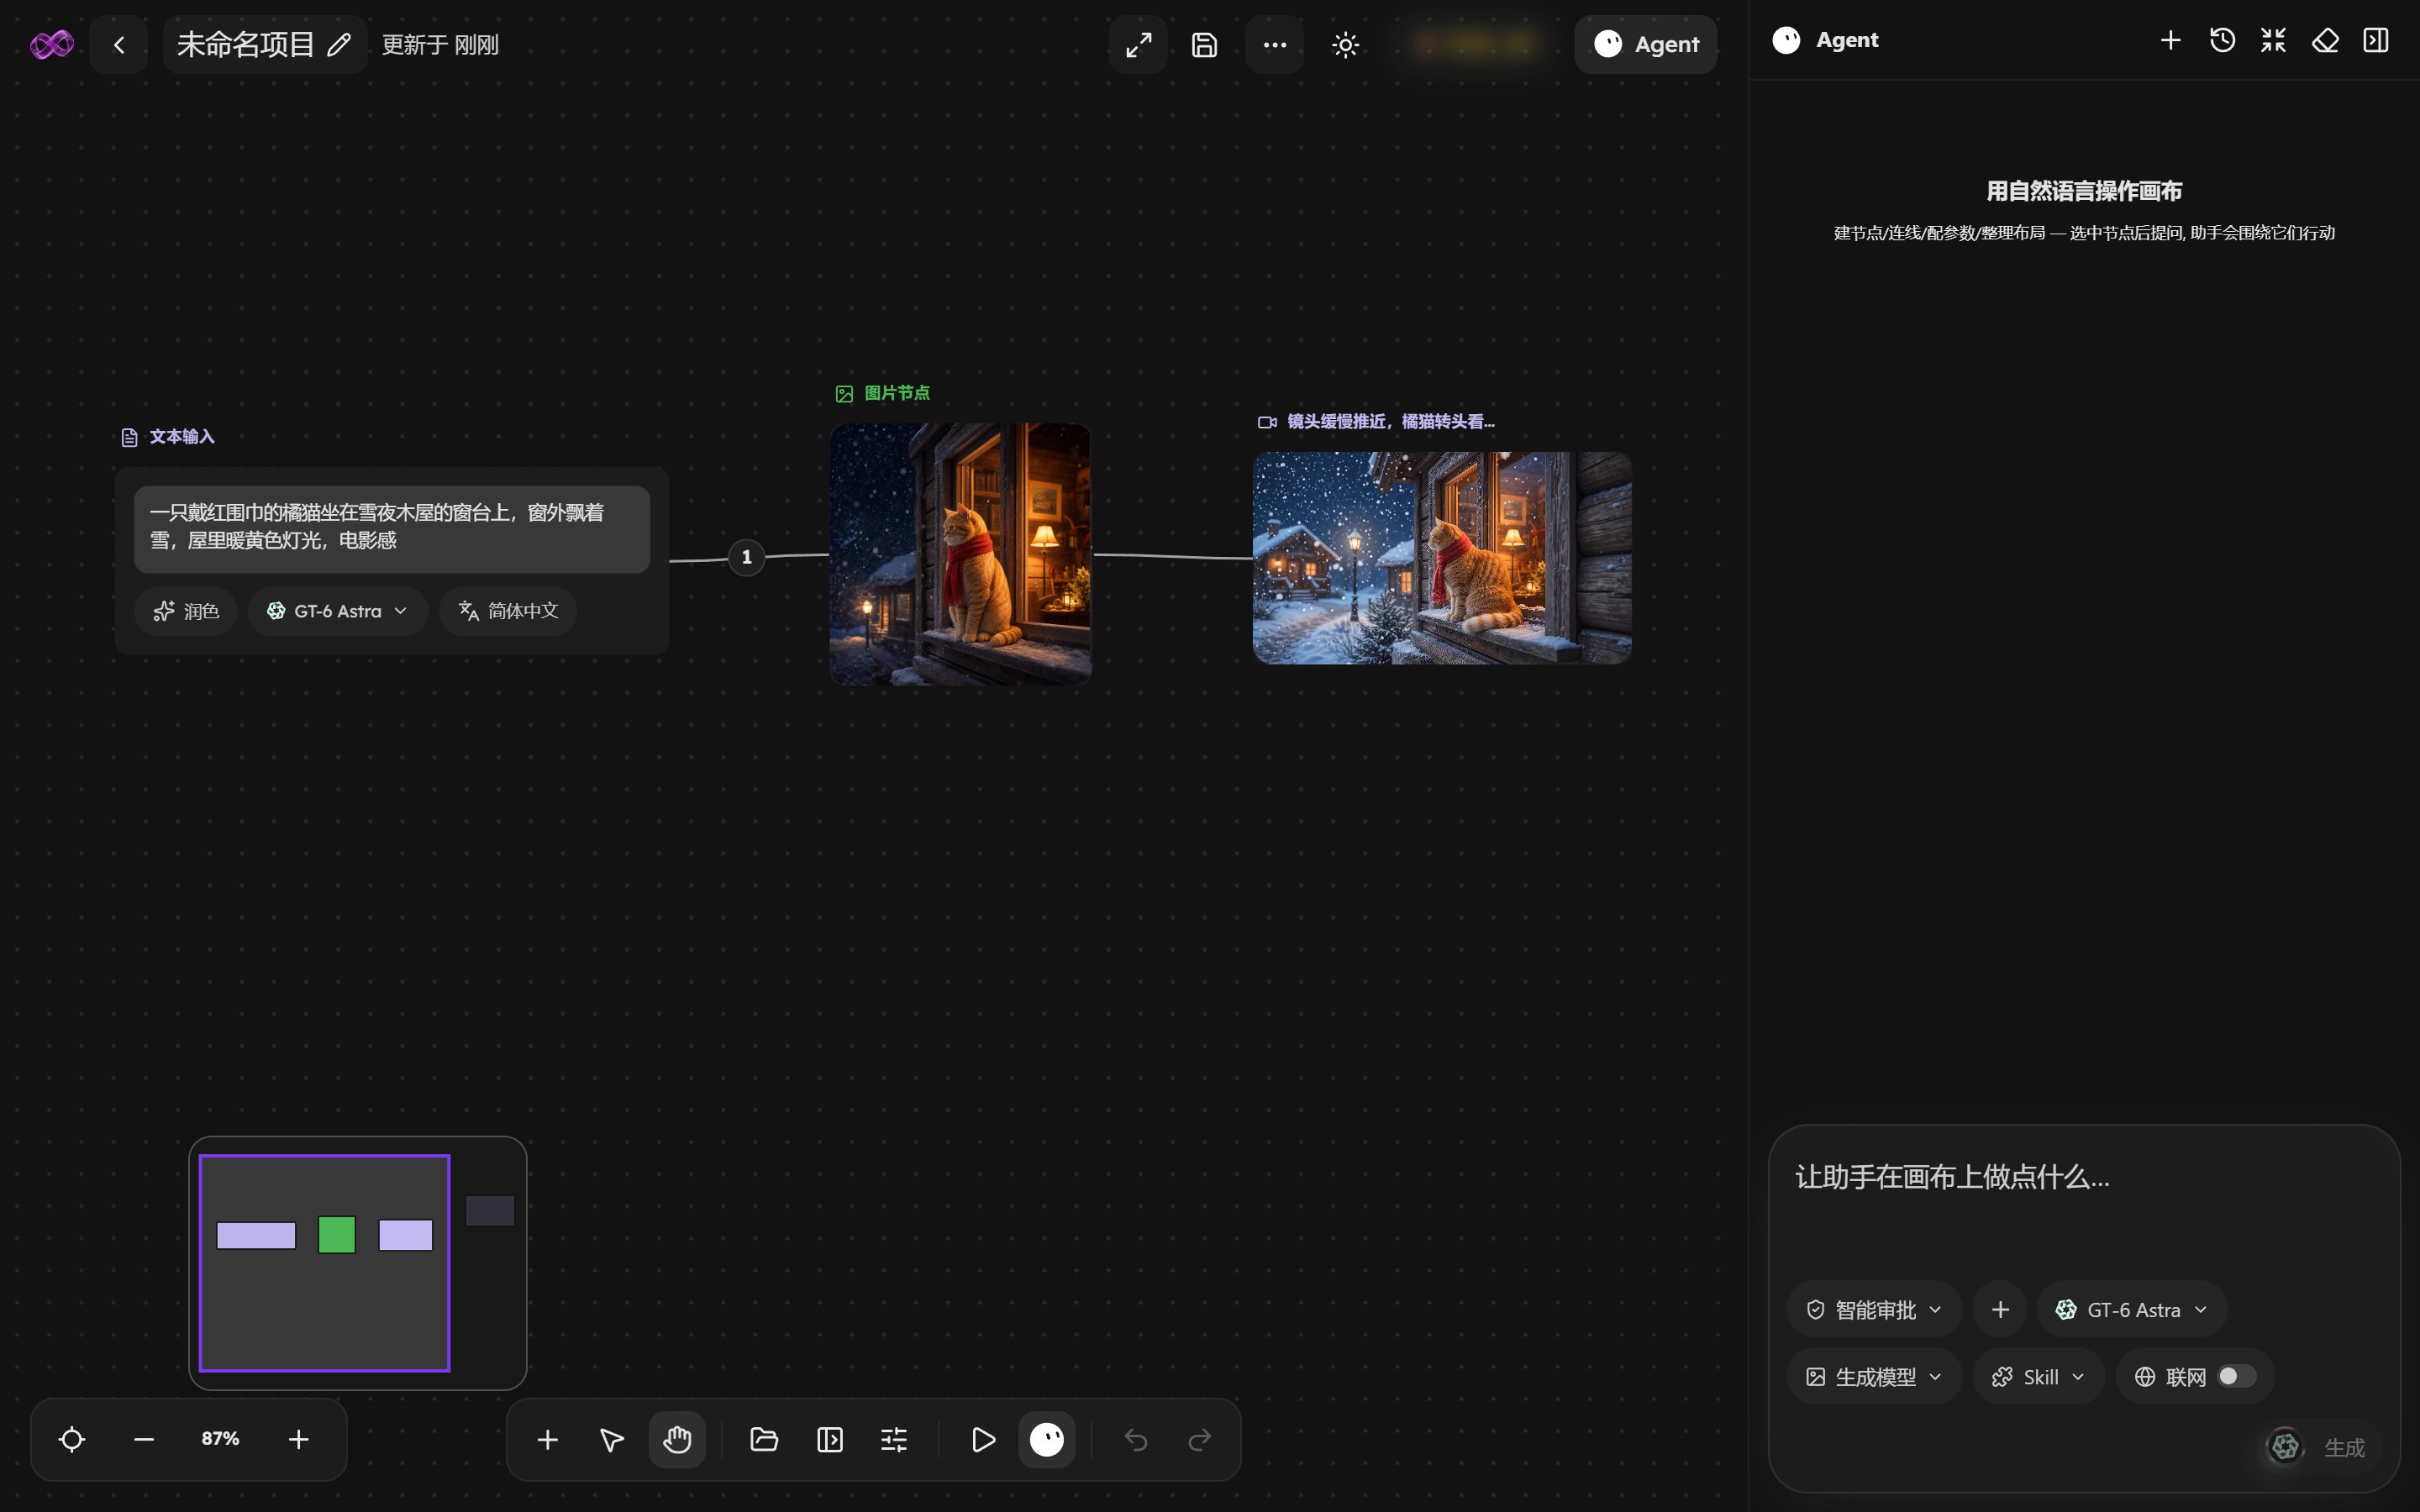This screenshot has width=2420, height=1512.
Task: Click the purple infinity app logo
Action: pyautogui.click(x=51, y=44)
